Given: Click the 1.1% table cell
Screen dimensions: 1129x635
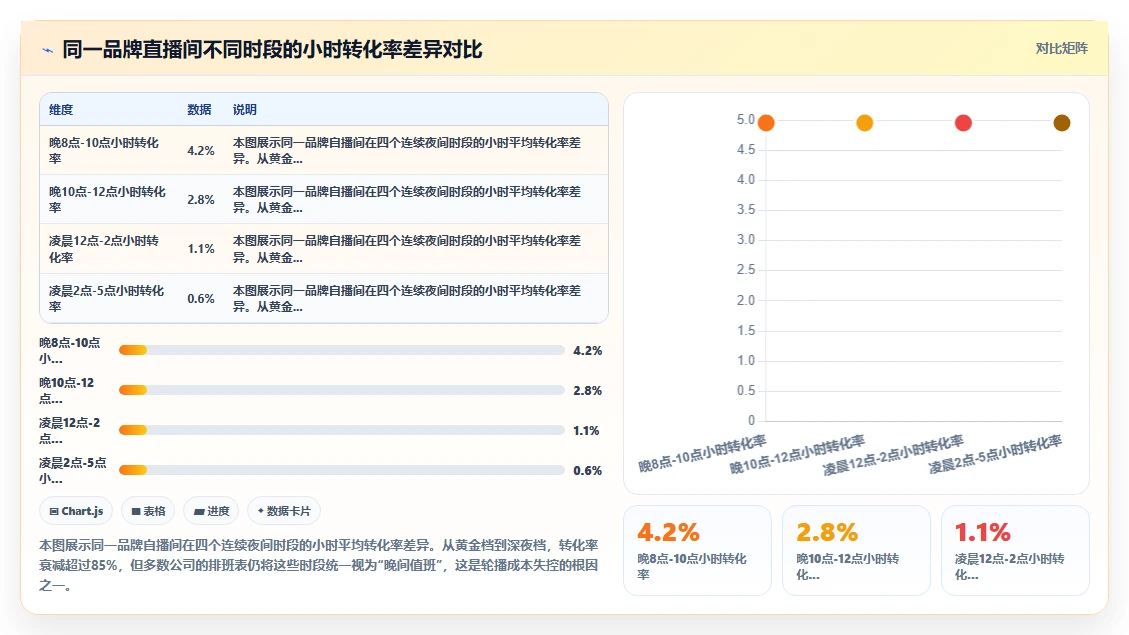Looking at the screenshot, I should click(x=201, y=248).
